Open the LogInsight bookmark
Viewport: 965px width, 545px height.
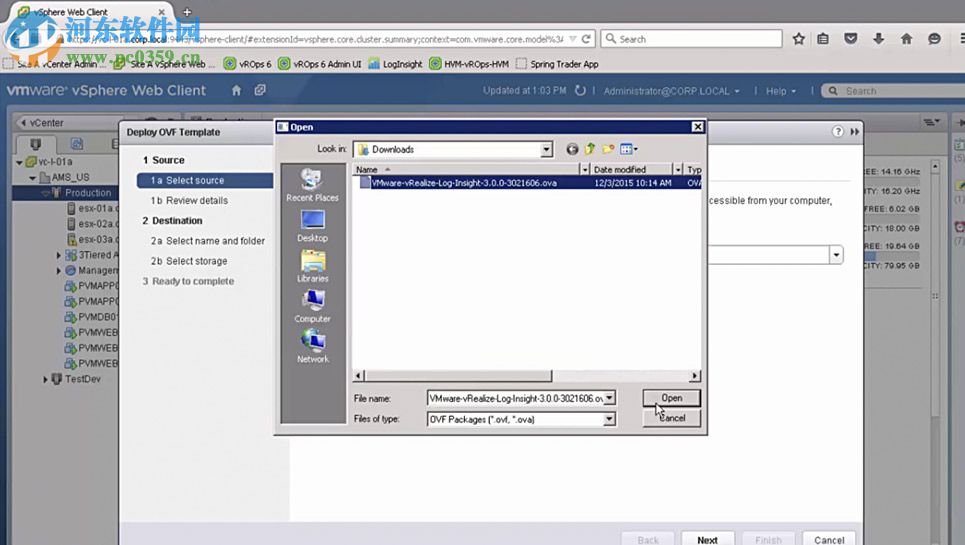[395, 64]
